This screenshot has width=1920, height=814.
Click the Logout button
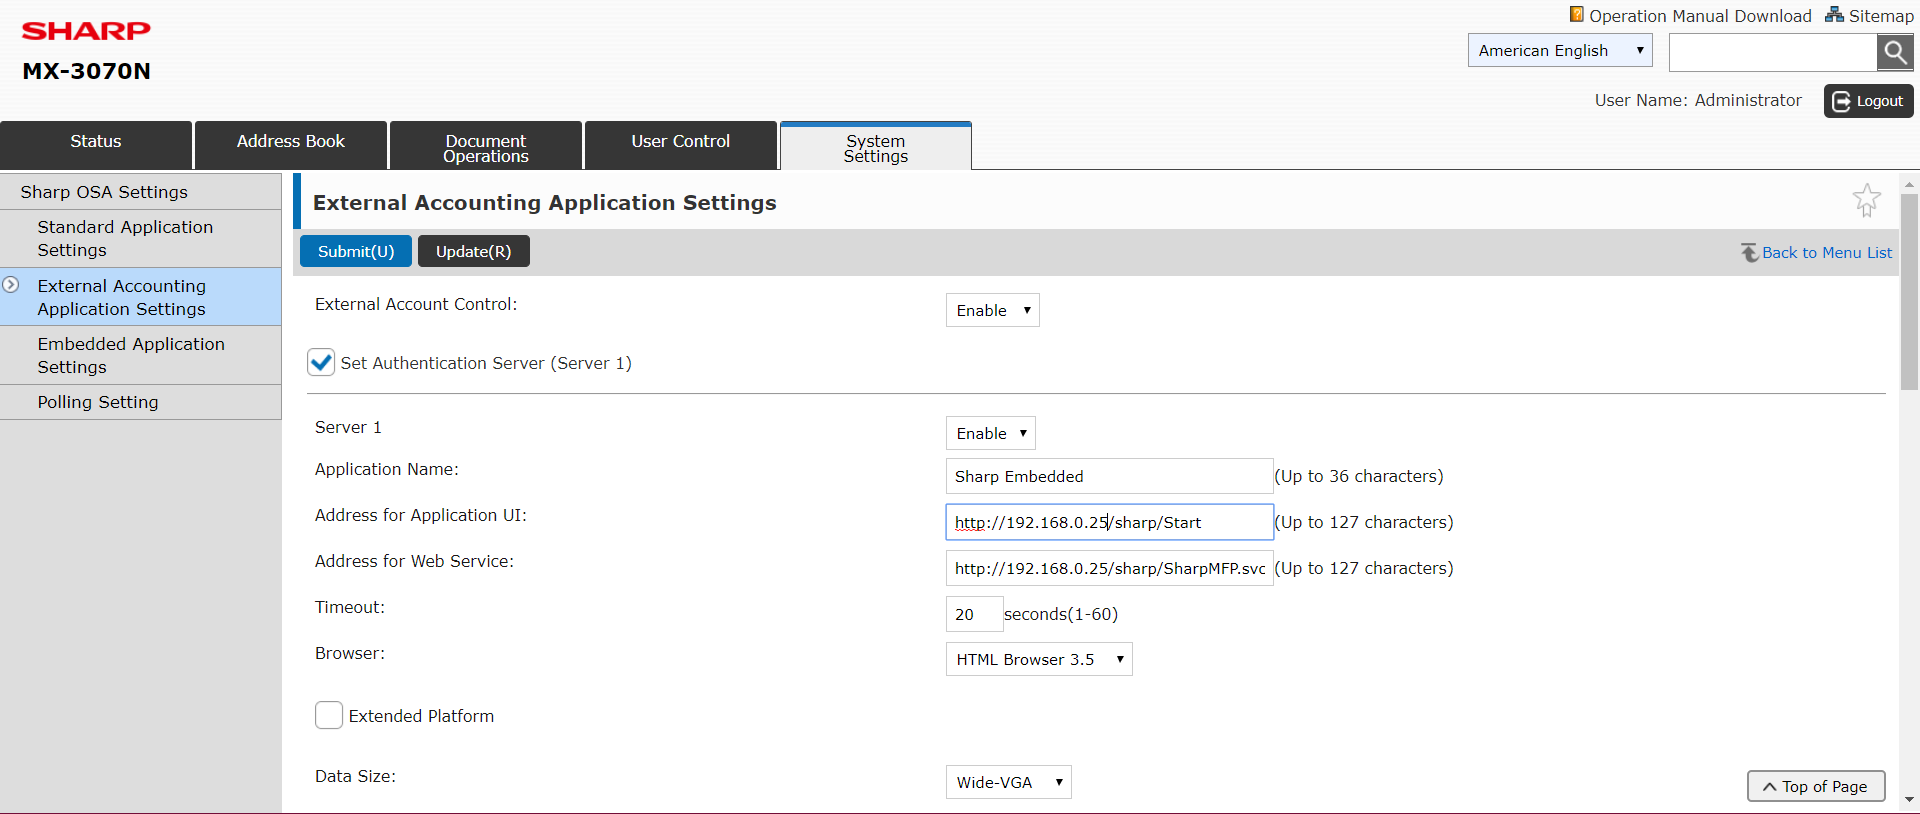(1868, 101)
